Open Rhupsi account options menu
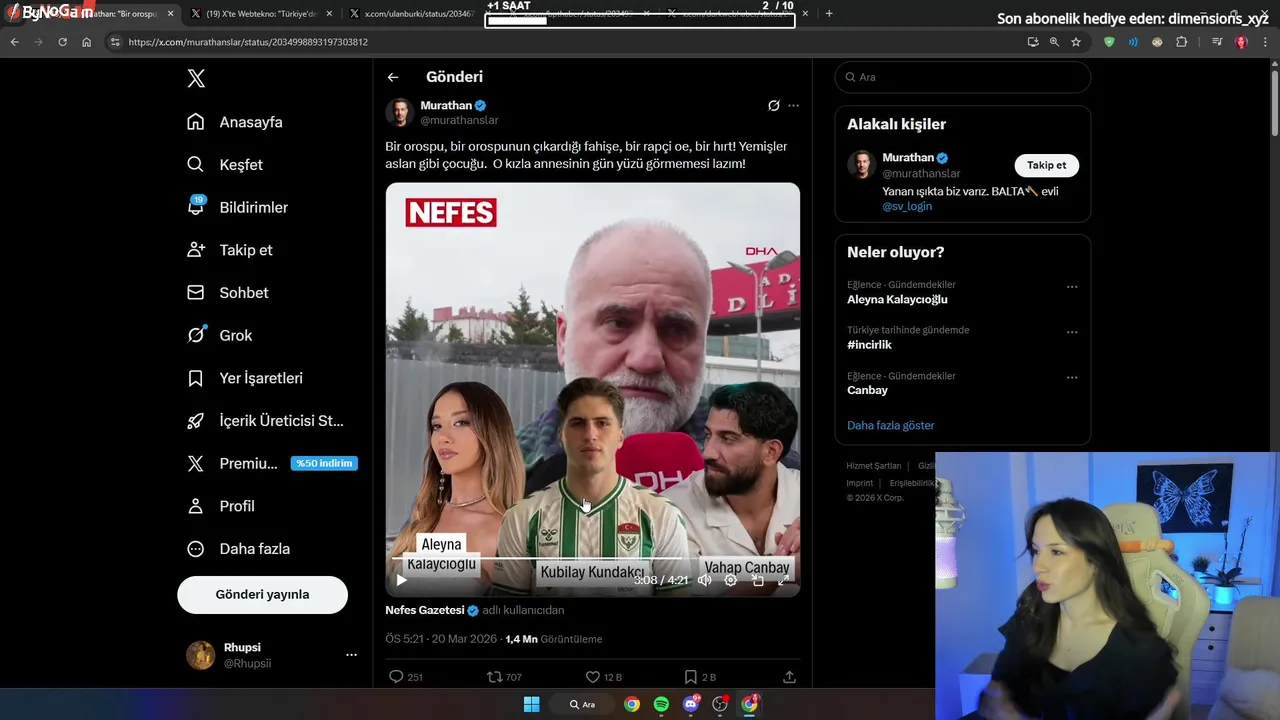The height and width of the screenshot is (720, 1280). click(x=351, y=655)
